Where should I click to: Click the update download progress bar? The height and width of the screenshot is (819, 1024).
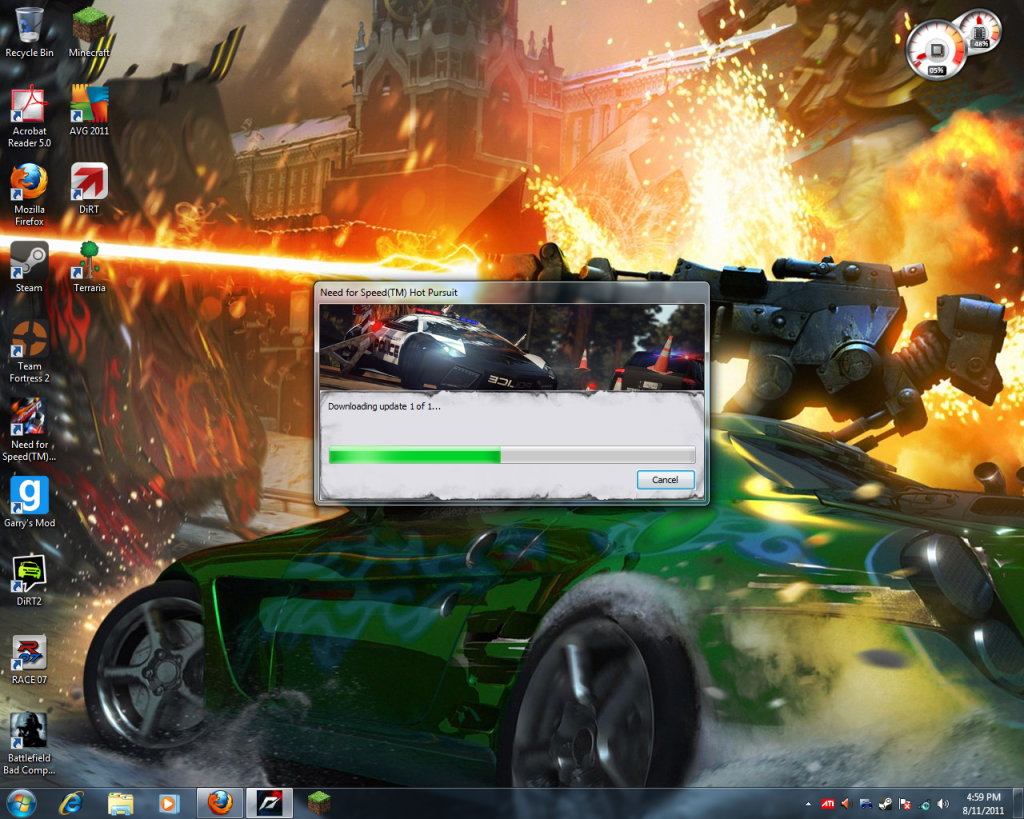click(511, 456)
